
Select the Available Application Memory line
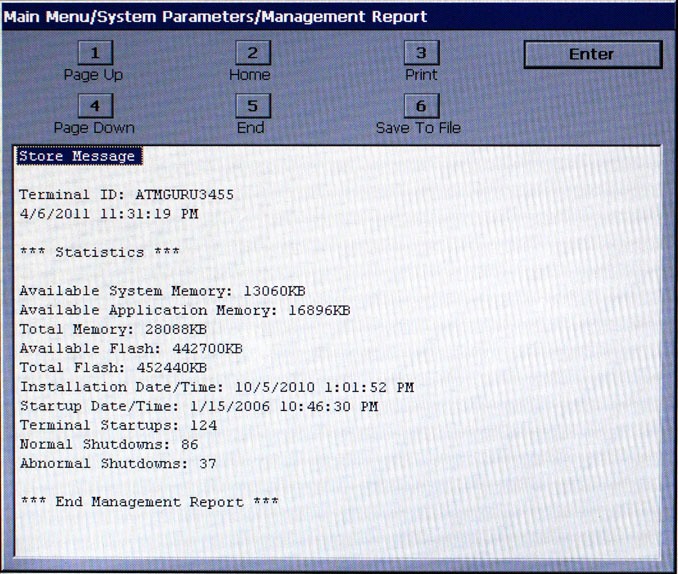pyautogui.click(x=185, y=310)
